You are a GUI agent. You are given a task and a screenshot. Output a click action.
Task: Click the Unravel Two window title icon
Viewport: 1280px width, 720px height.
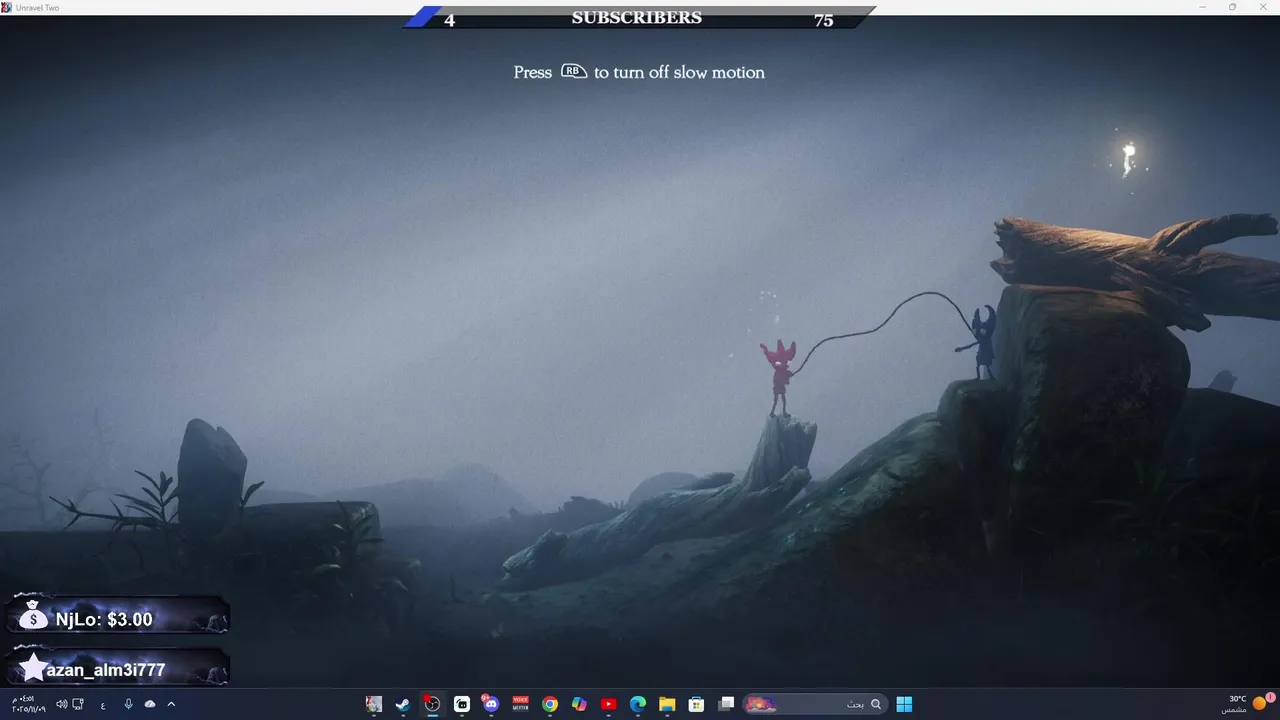[7, 7]
